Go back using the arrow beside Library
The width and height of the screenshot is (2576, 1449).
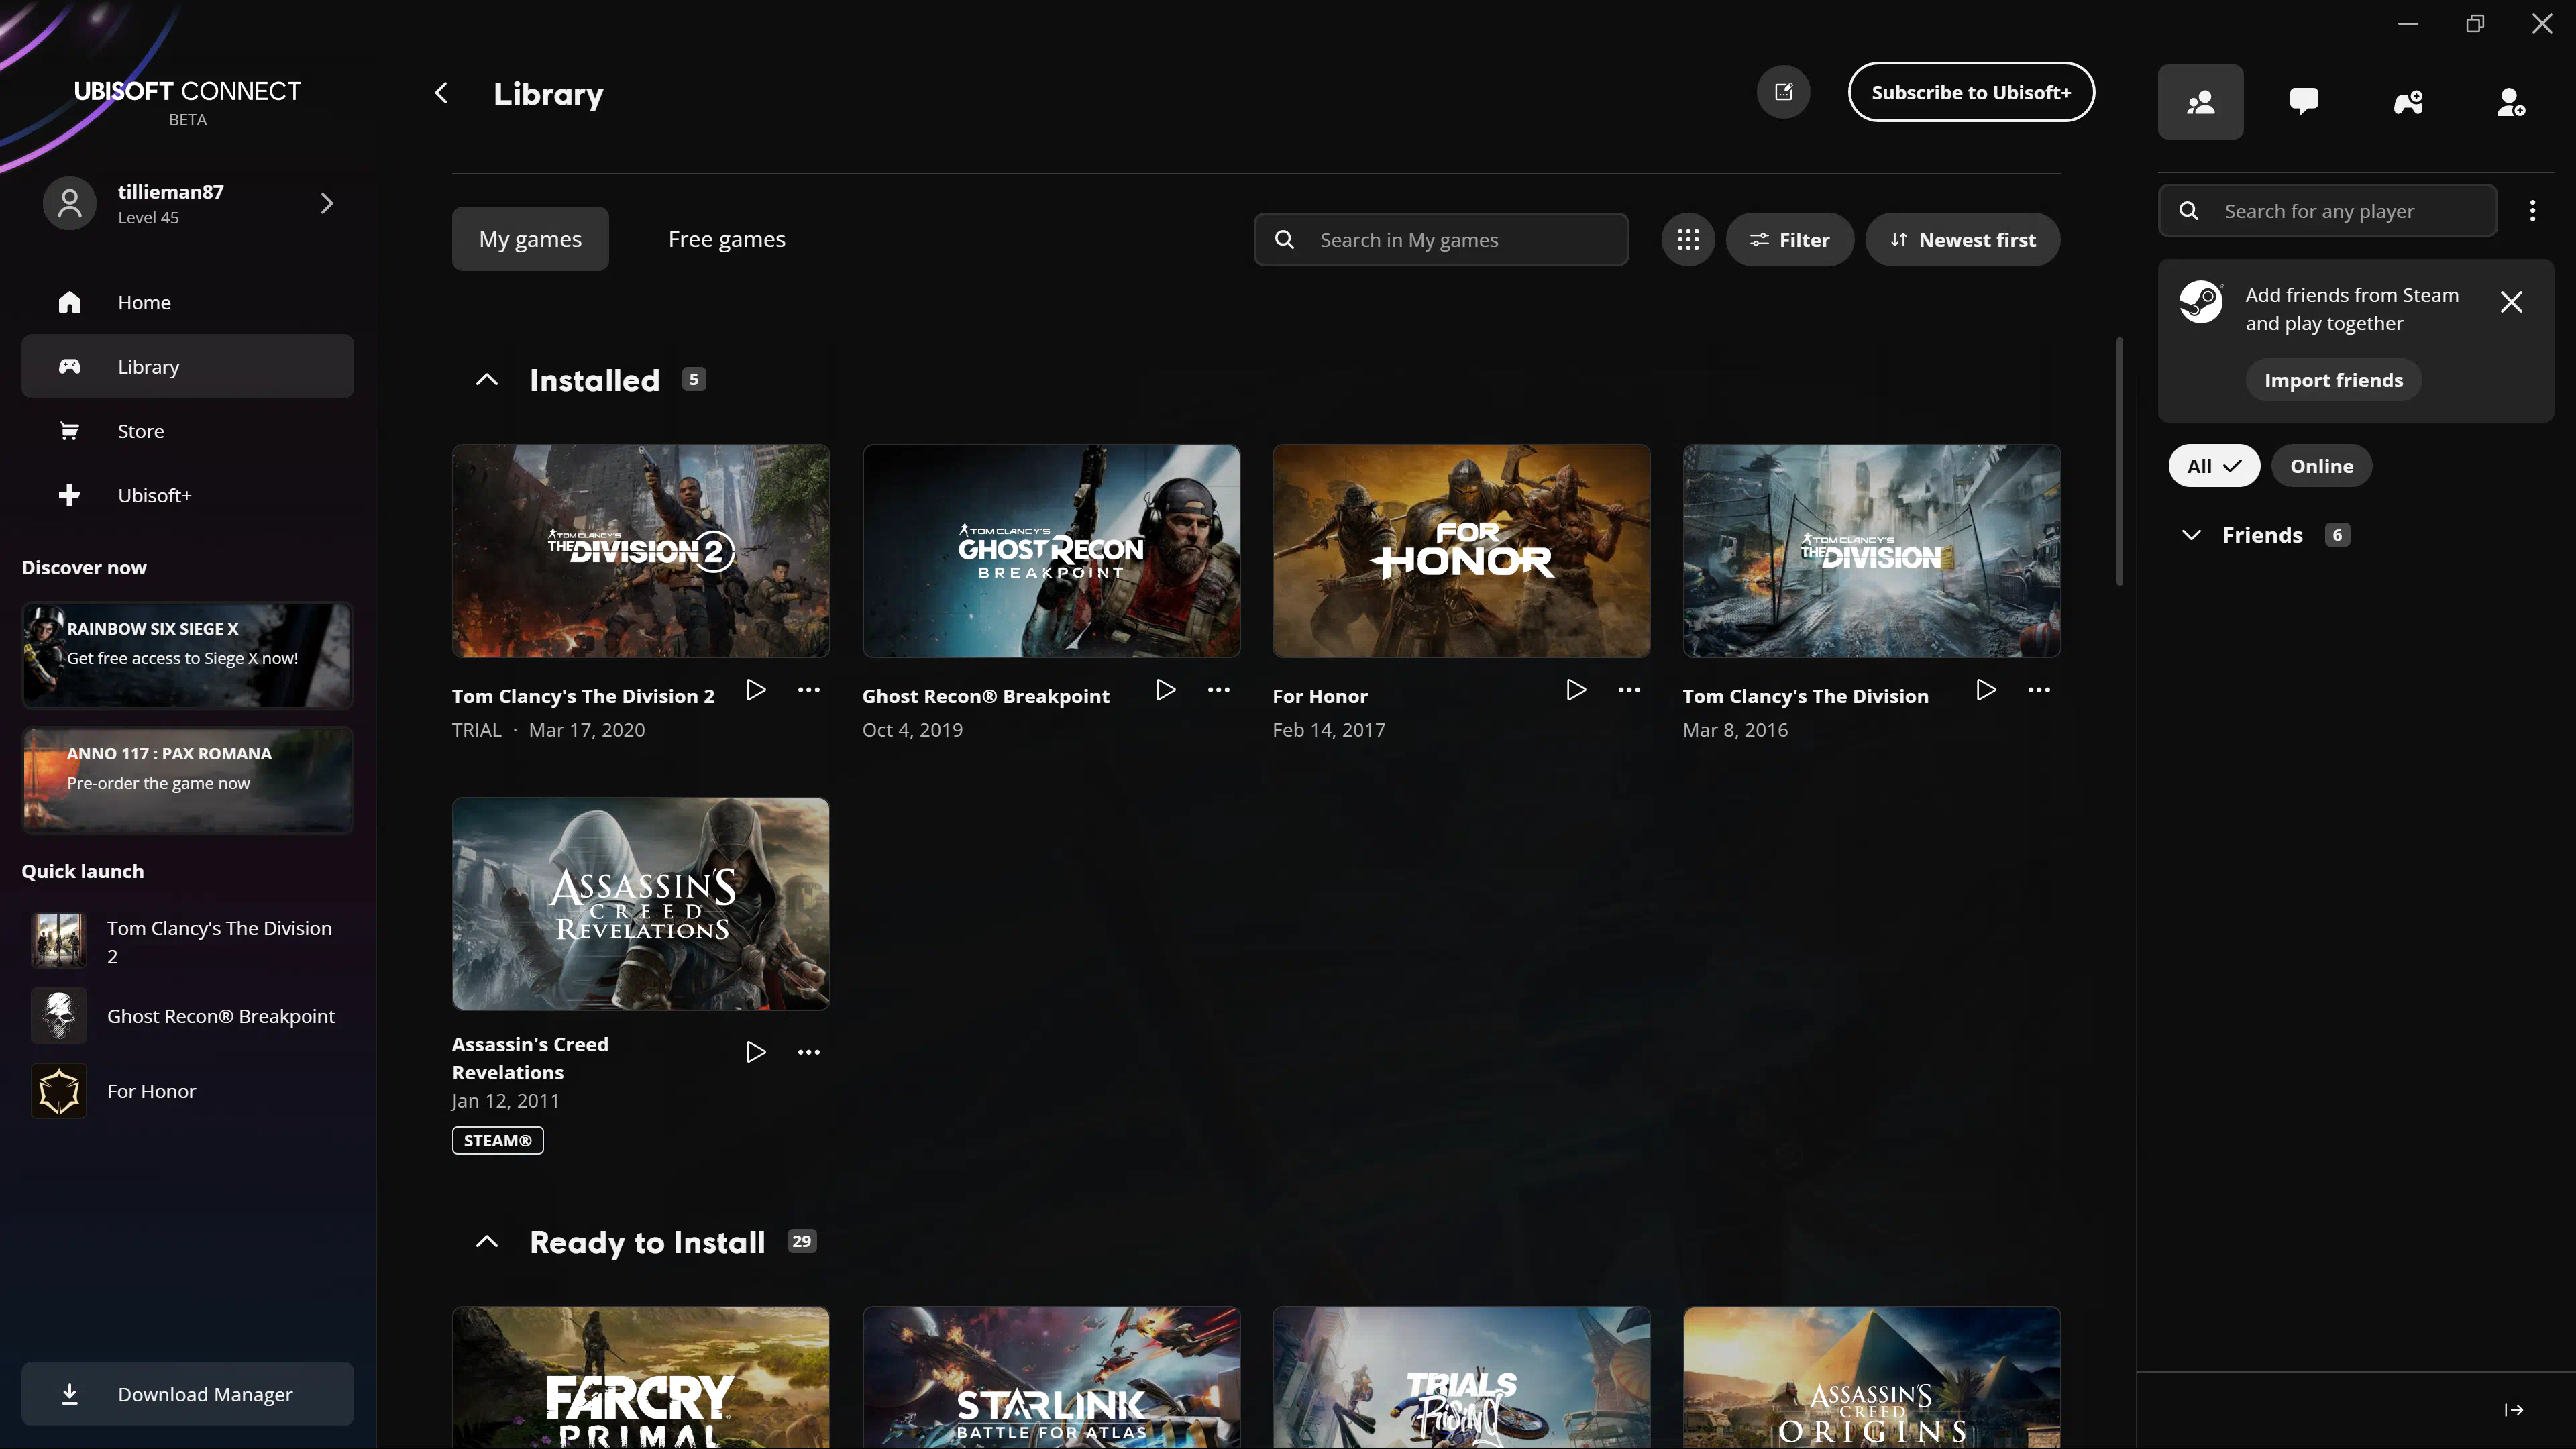(x=441, y=93)
